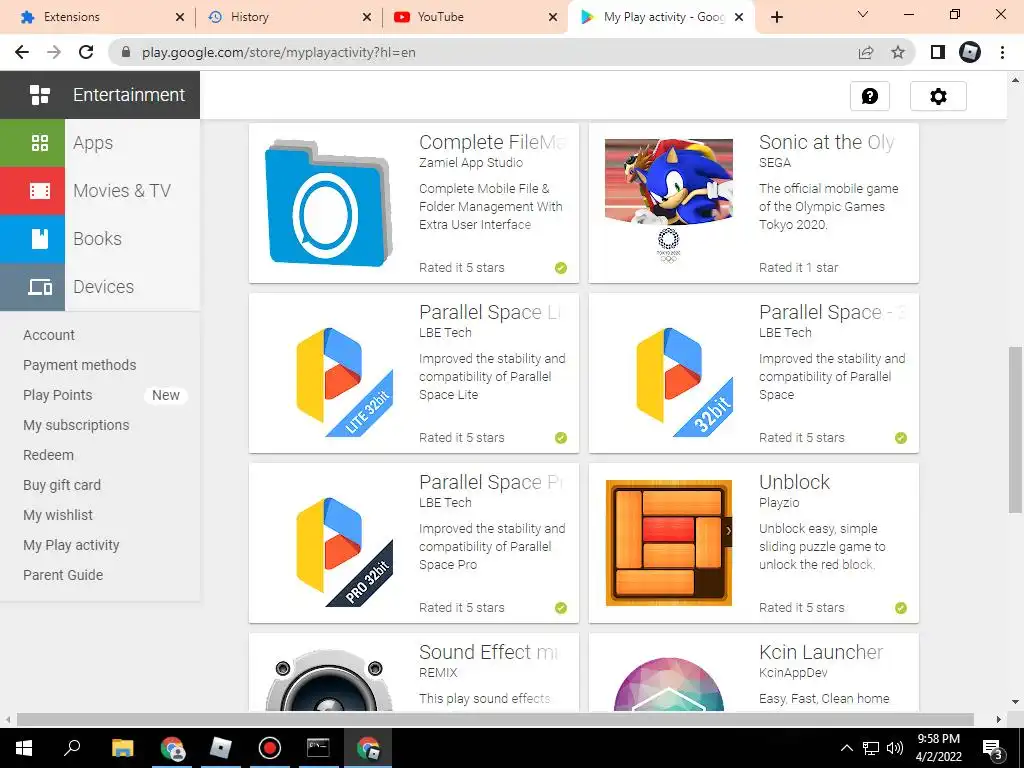The image size is (1024, 768).
Task: Open My wishlist link
Action: 58,515
